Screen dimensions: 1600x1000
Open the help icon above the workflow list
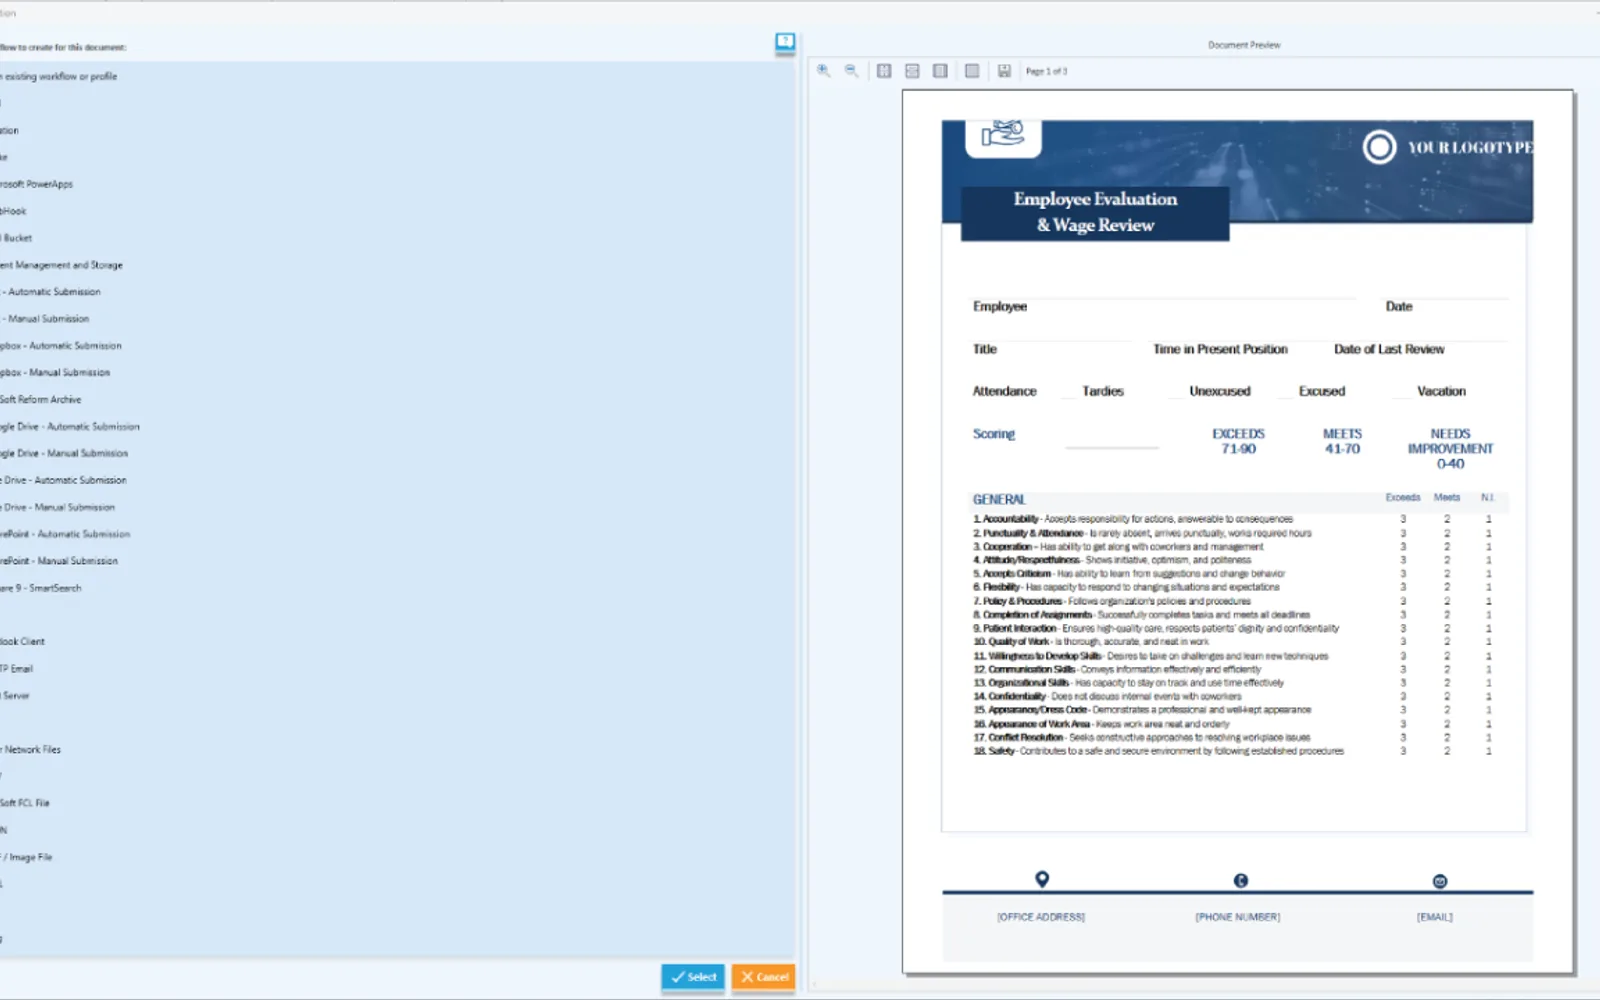pyautogui.click(x=785, y=42)
